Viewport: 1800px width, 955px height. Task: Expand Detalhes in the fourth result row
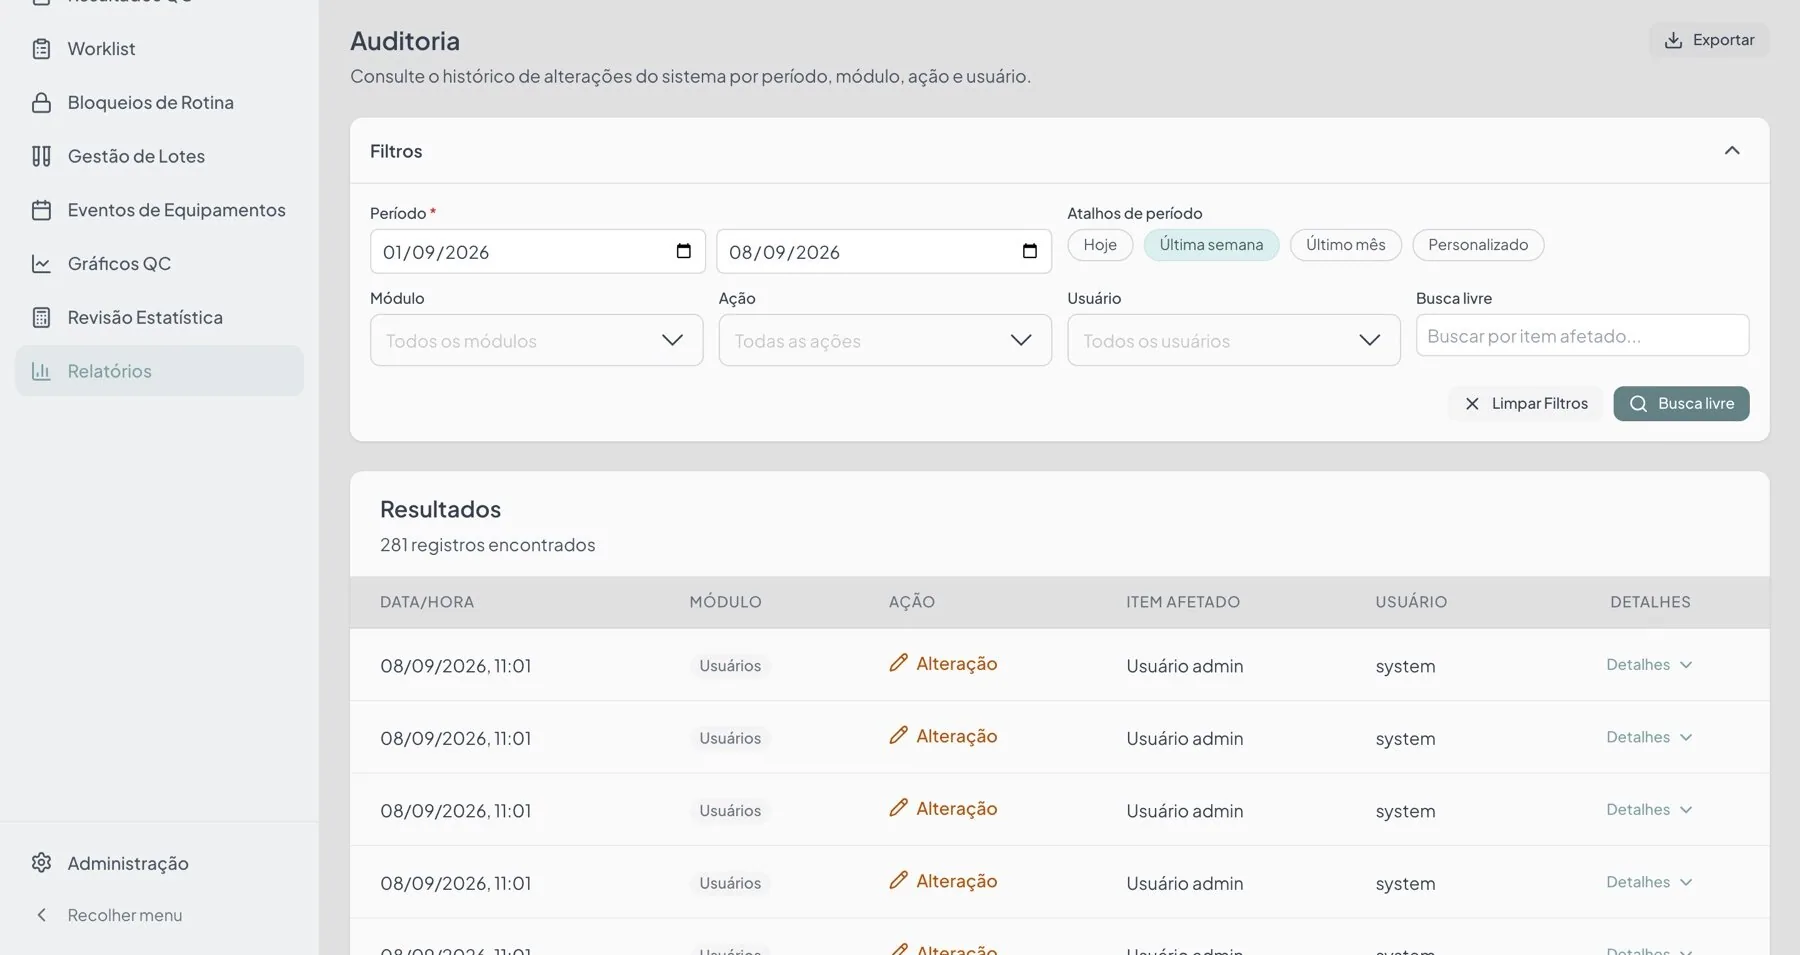1649,882
